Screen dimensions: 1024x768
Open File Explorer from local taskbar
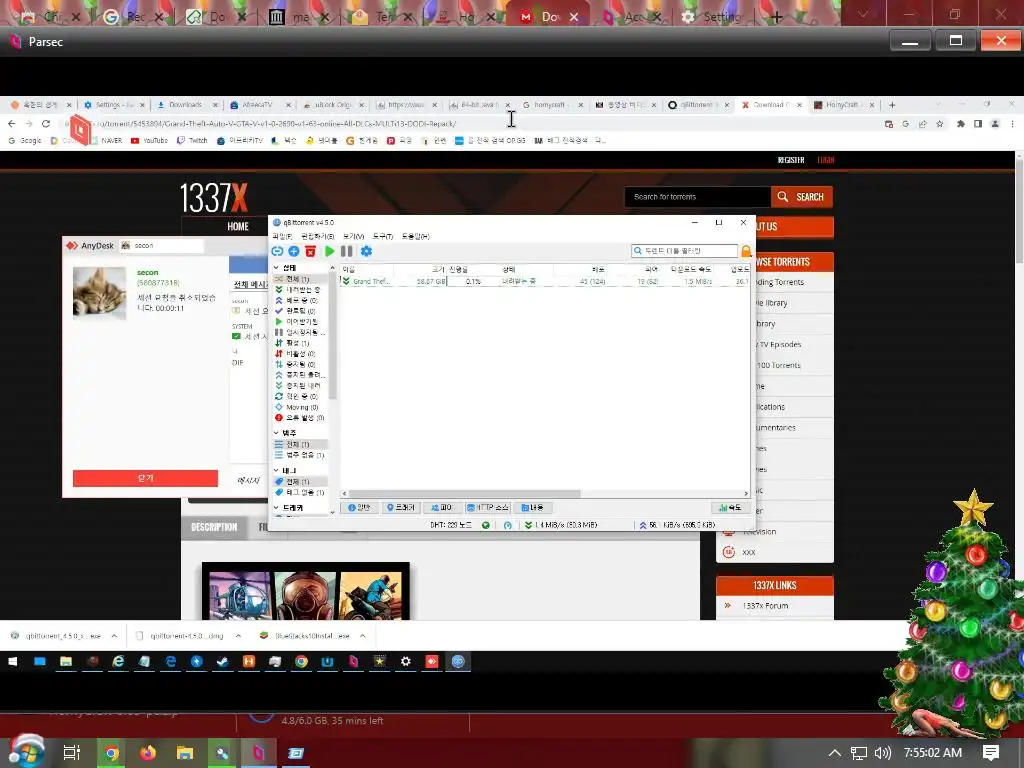tap(185, 754)
